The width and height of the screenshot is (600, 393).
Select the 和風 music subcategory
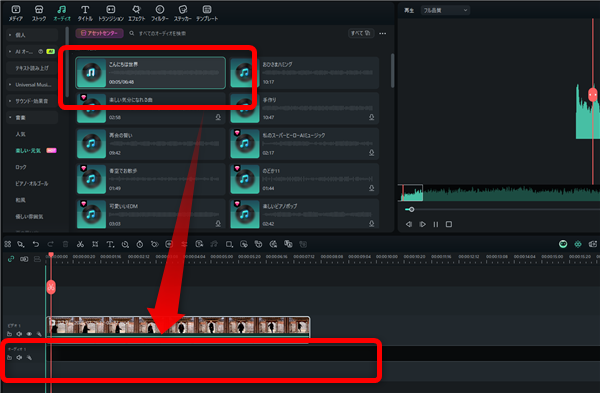(20, 200)
